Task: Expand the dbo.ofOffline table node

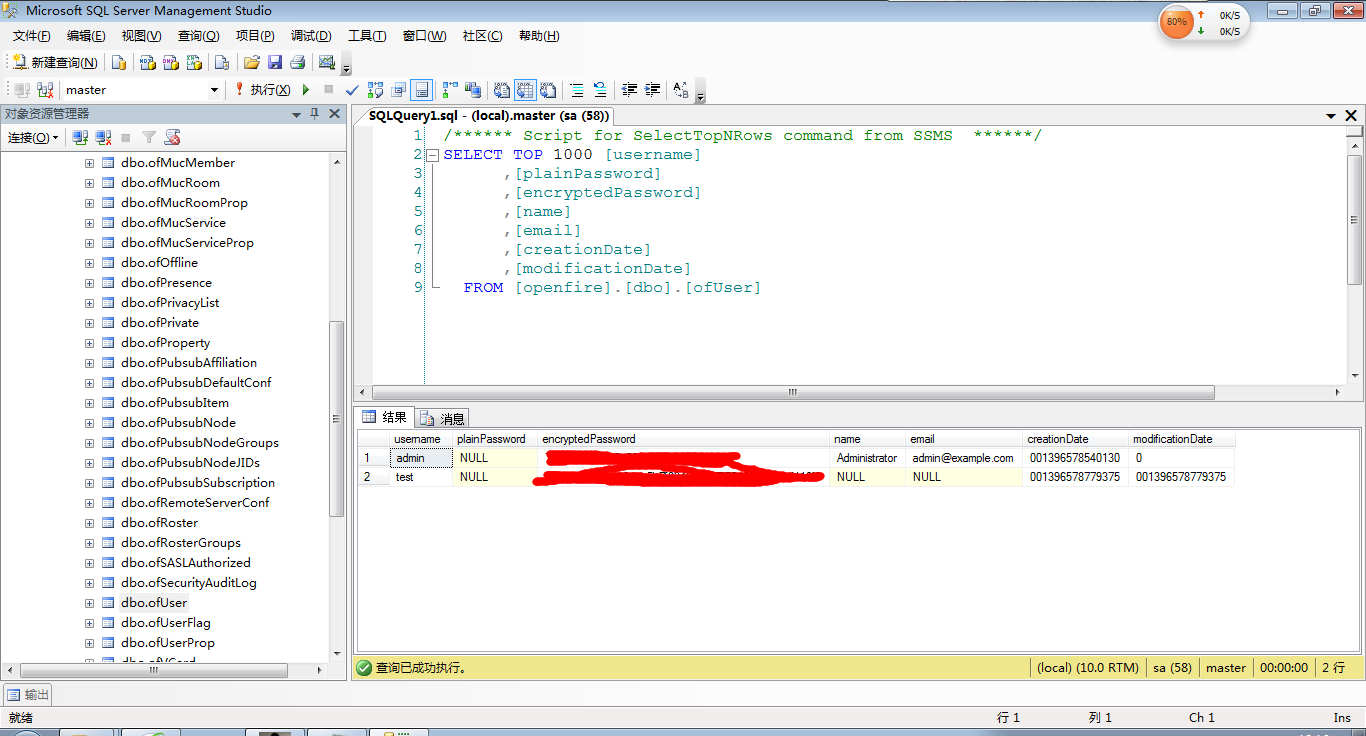Action: [89, 263]
